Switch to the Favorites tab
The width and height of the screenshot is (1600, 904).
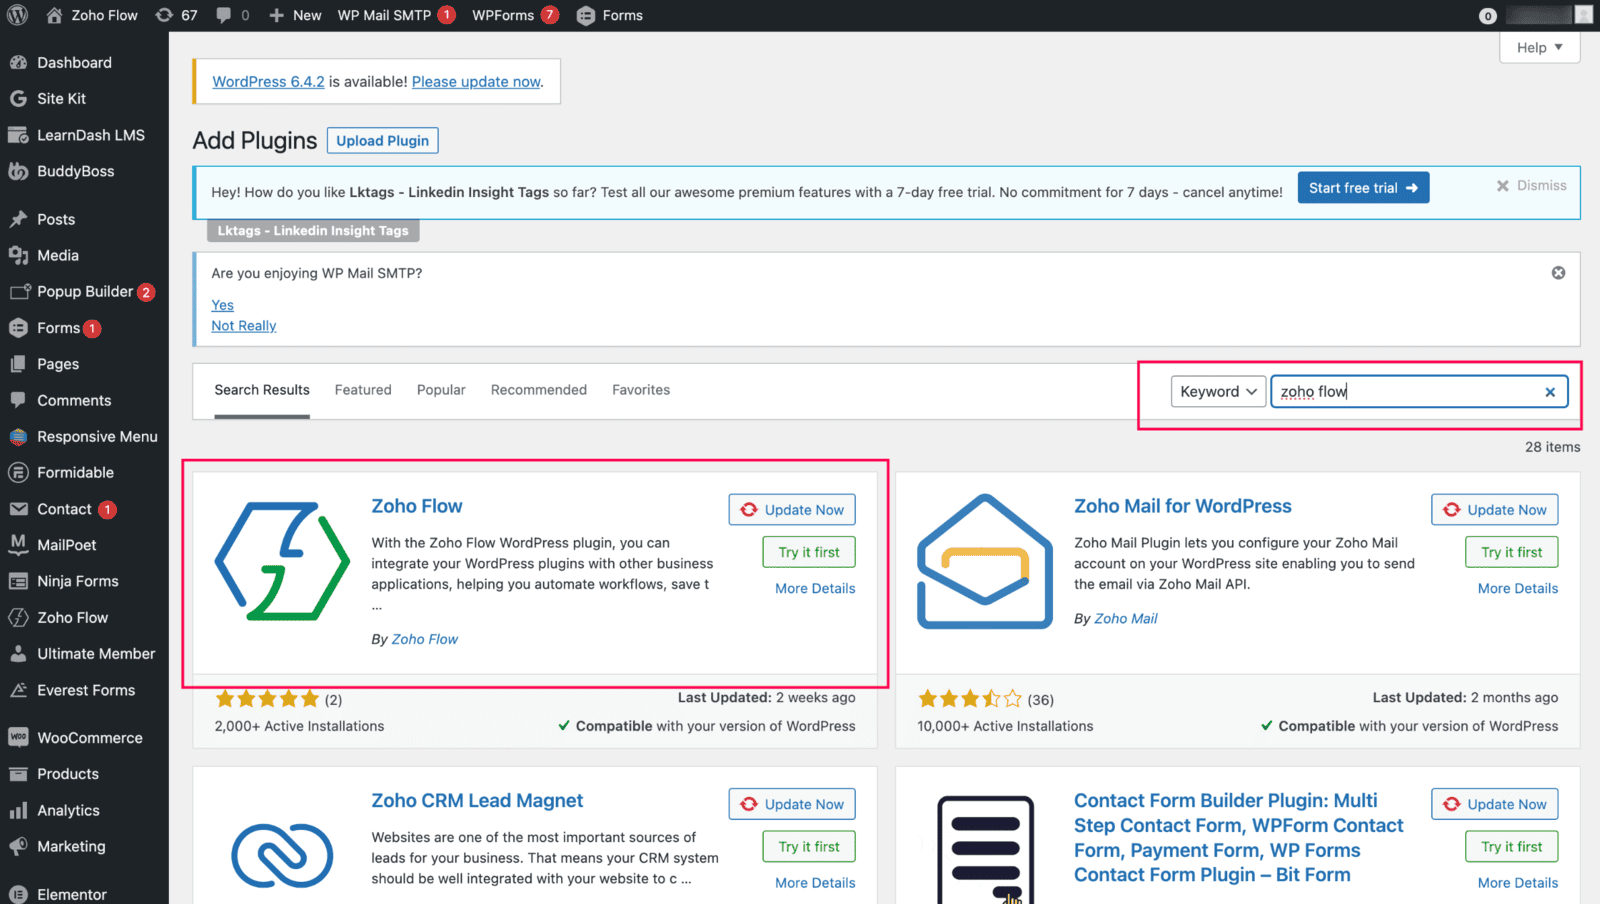641,390
